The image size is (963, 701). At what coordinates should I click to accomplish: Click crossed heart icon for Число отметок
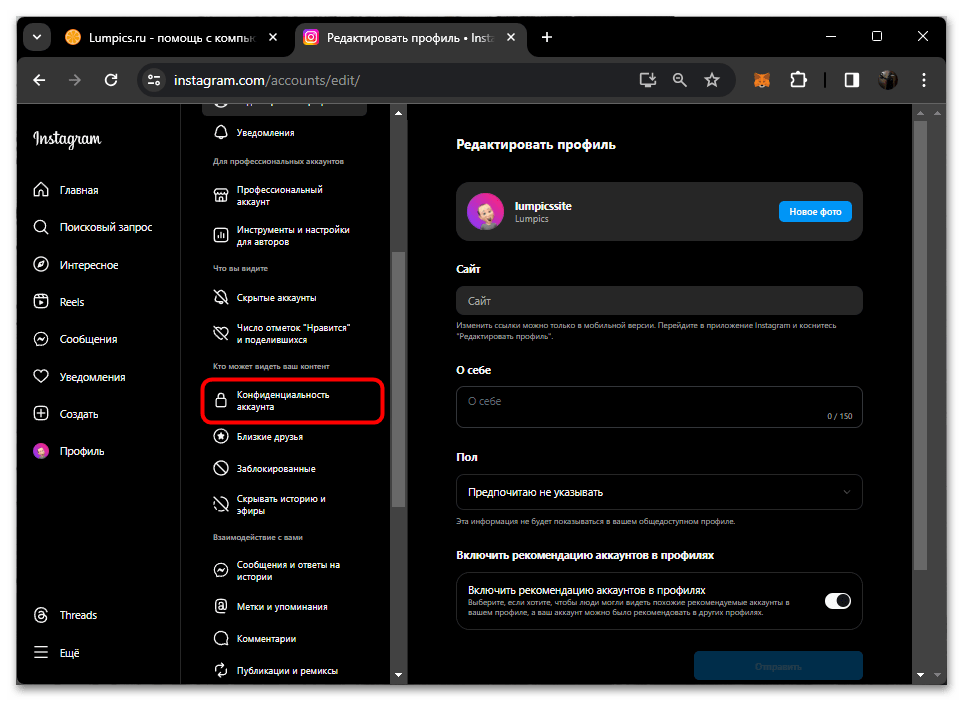[220, 334]
